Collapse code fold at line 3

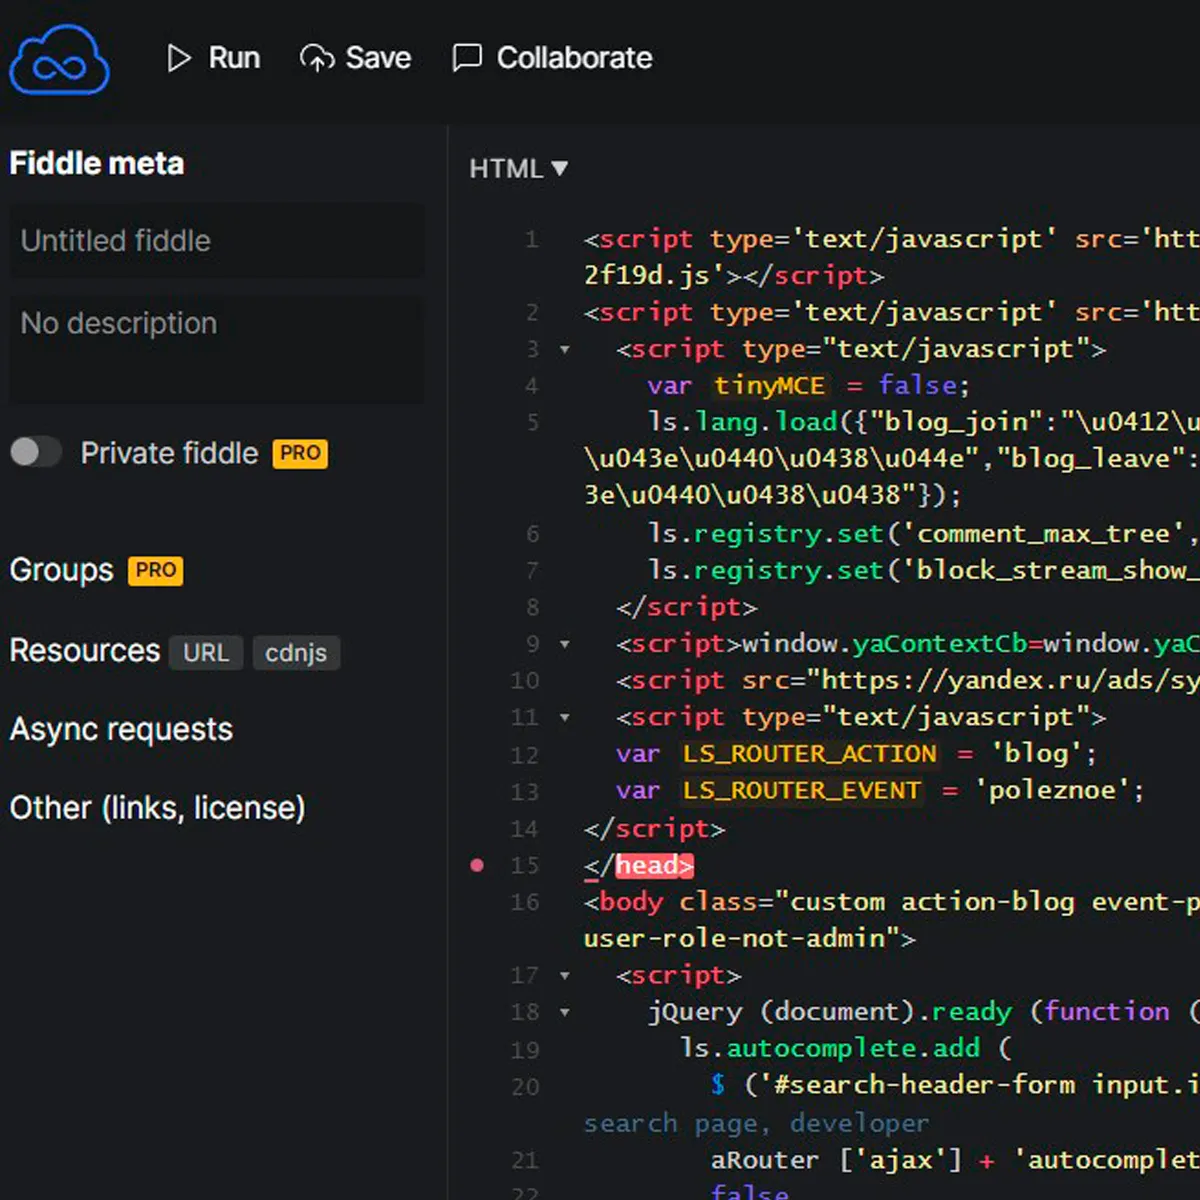[565, 350]
